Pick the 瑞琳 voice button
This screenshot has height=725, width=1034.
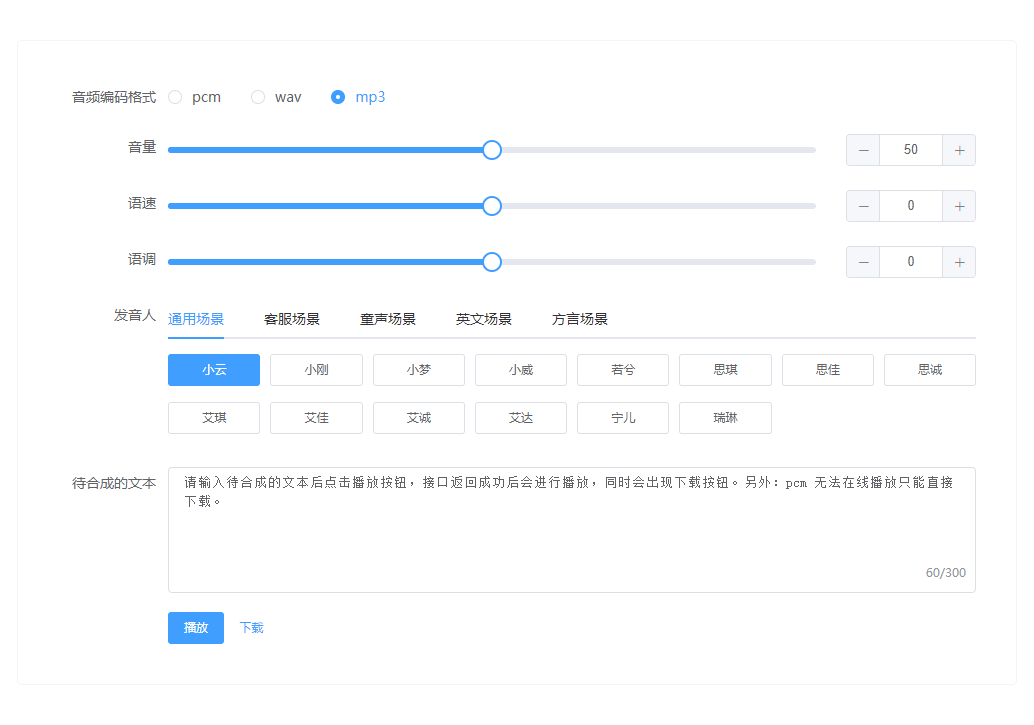725,418
